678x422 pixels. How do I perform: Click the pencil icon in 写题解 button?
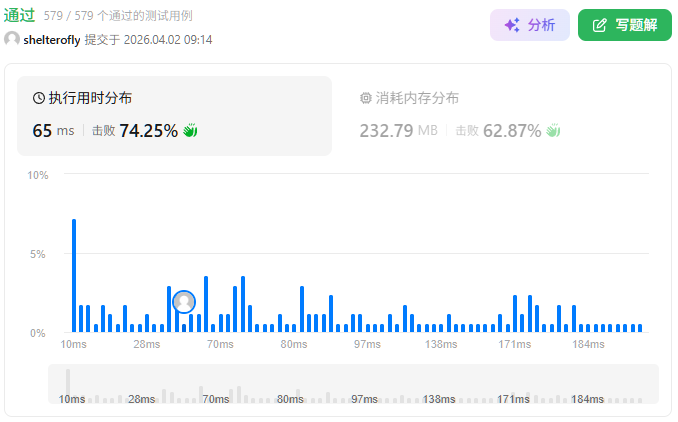click(x=600, y=25)
